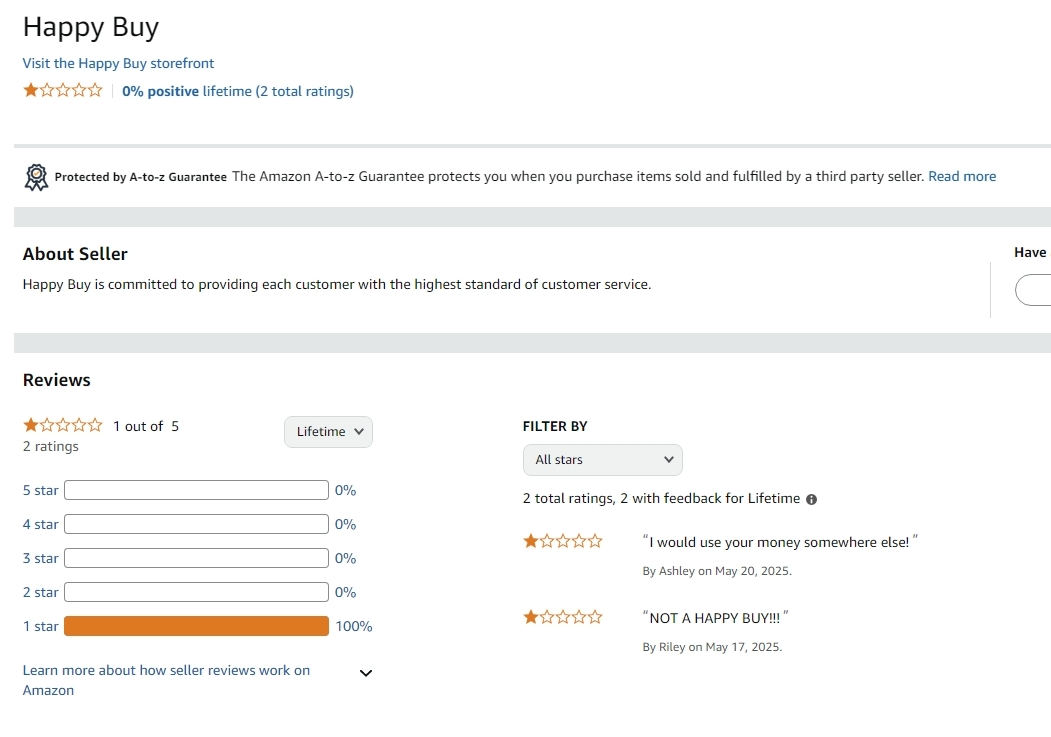The height and width of the screenshot is (737, 1051).
Task: Click the 100% label for 1 star
Action: 353,626
